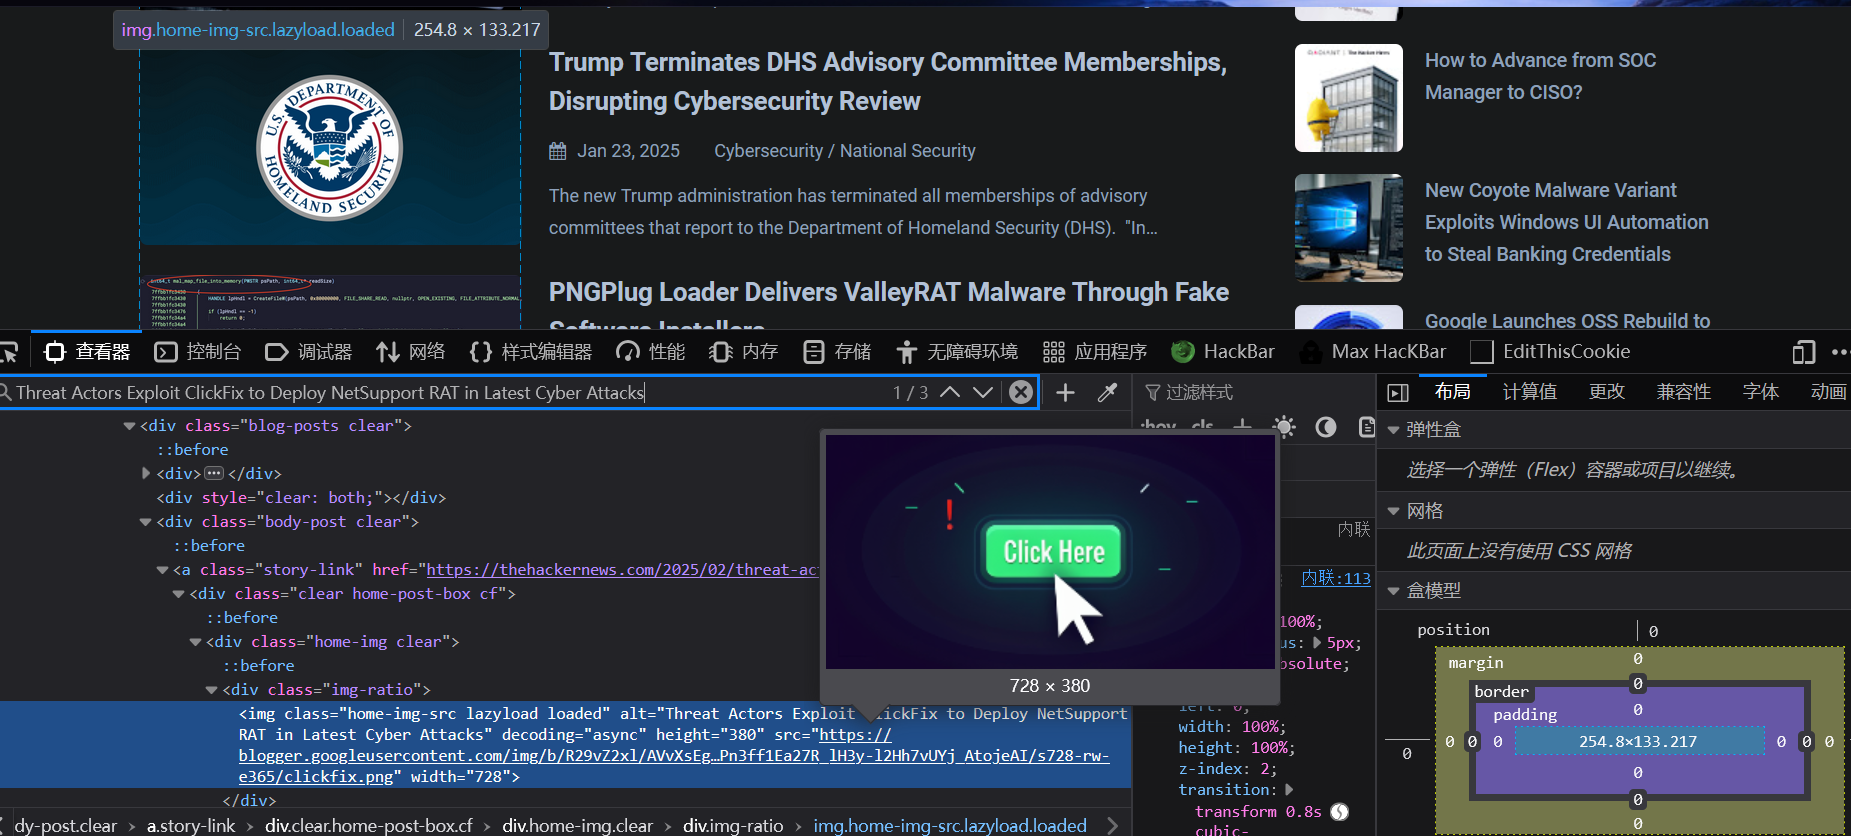
Task: Expand the collapsed empty div node
Action: (146, 473)
